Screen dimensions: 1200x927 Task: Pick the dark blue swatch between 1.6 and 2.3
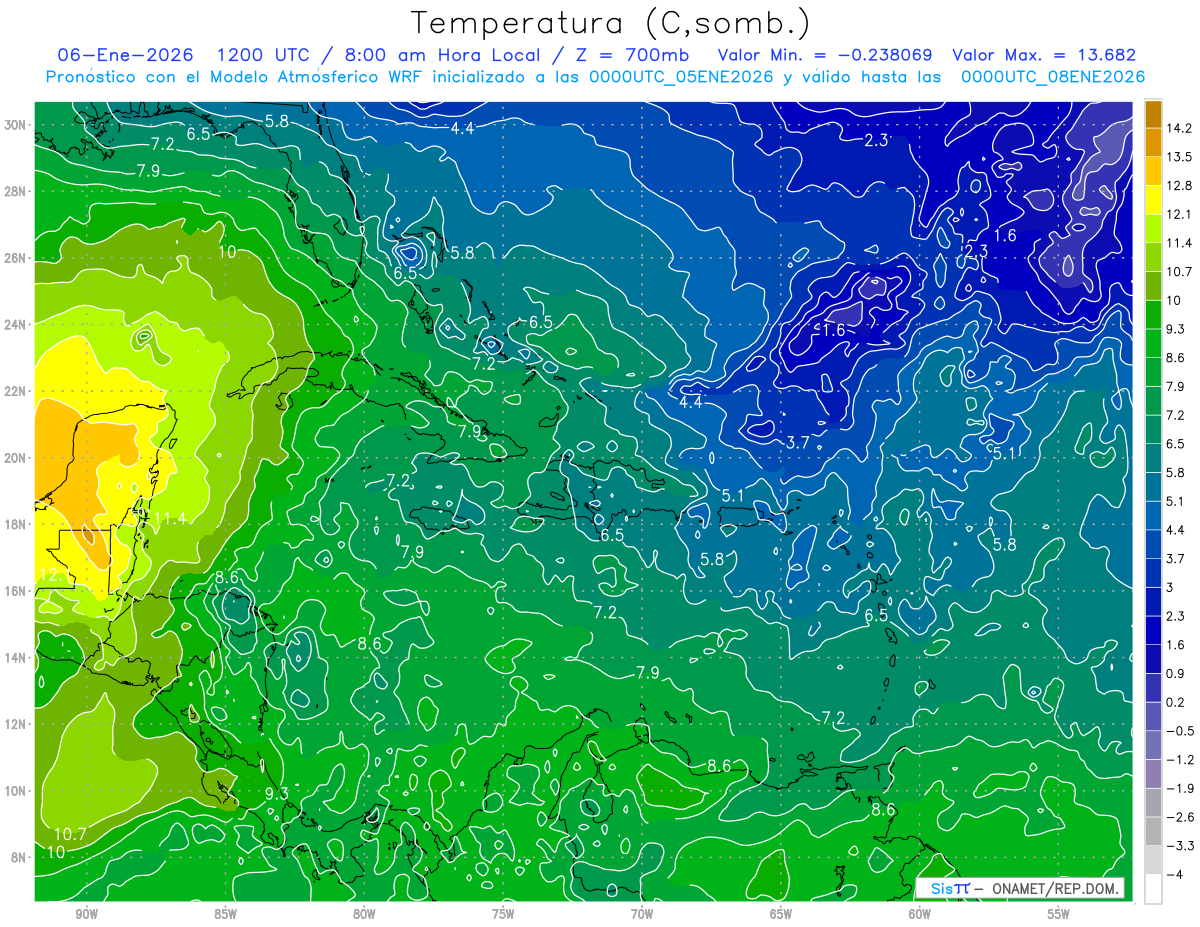pos(1153,630)
